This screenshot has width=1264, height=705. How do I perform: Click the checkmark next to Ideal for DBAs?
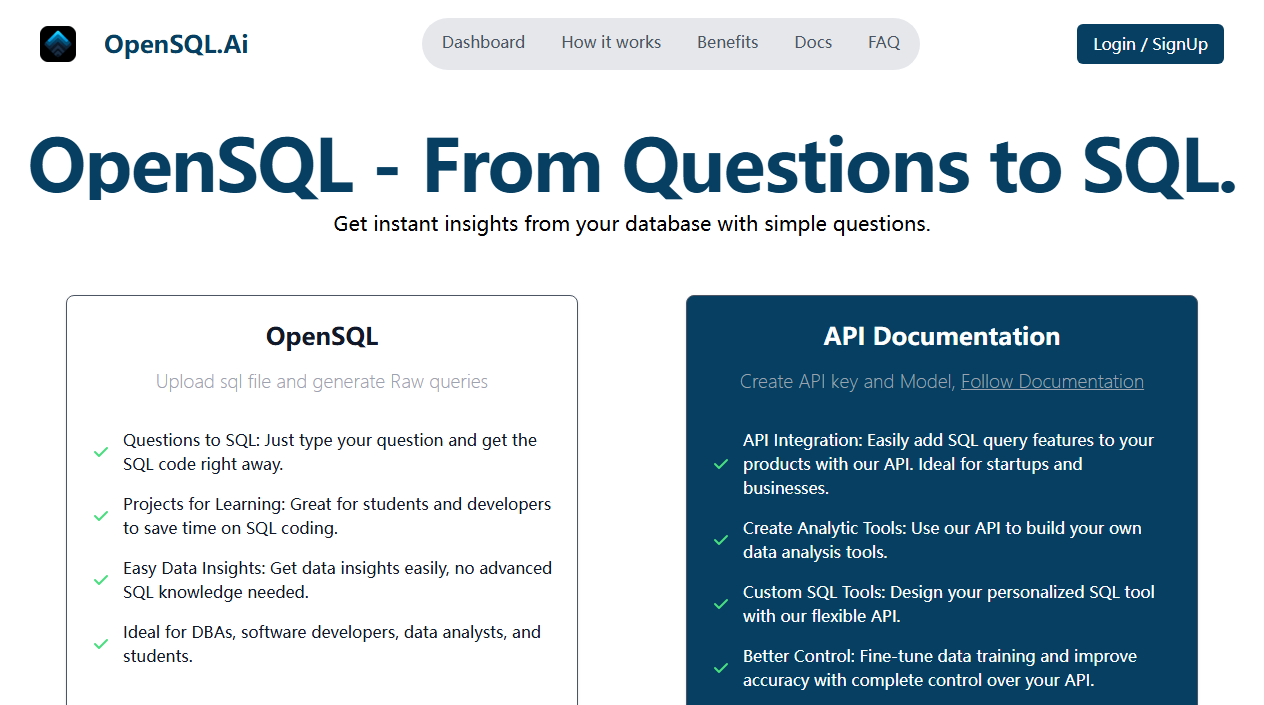101,644
